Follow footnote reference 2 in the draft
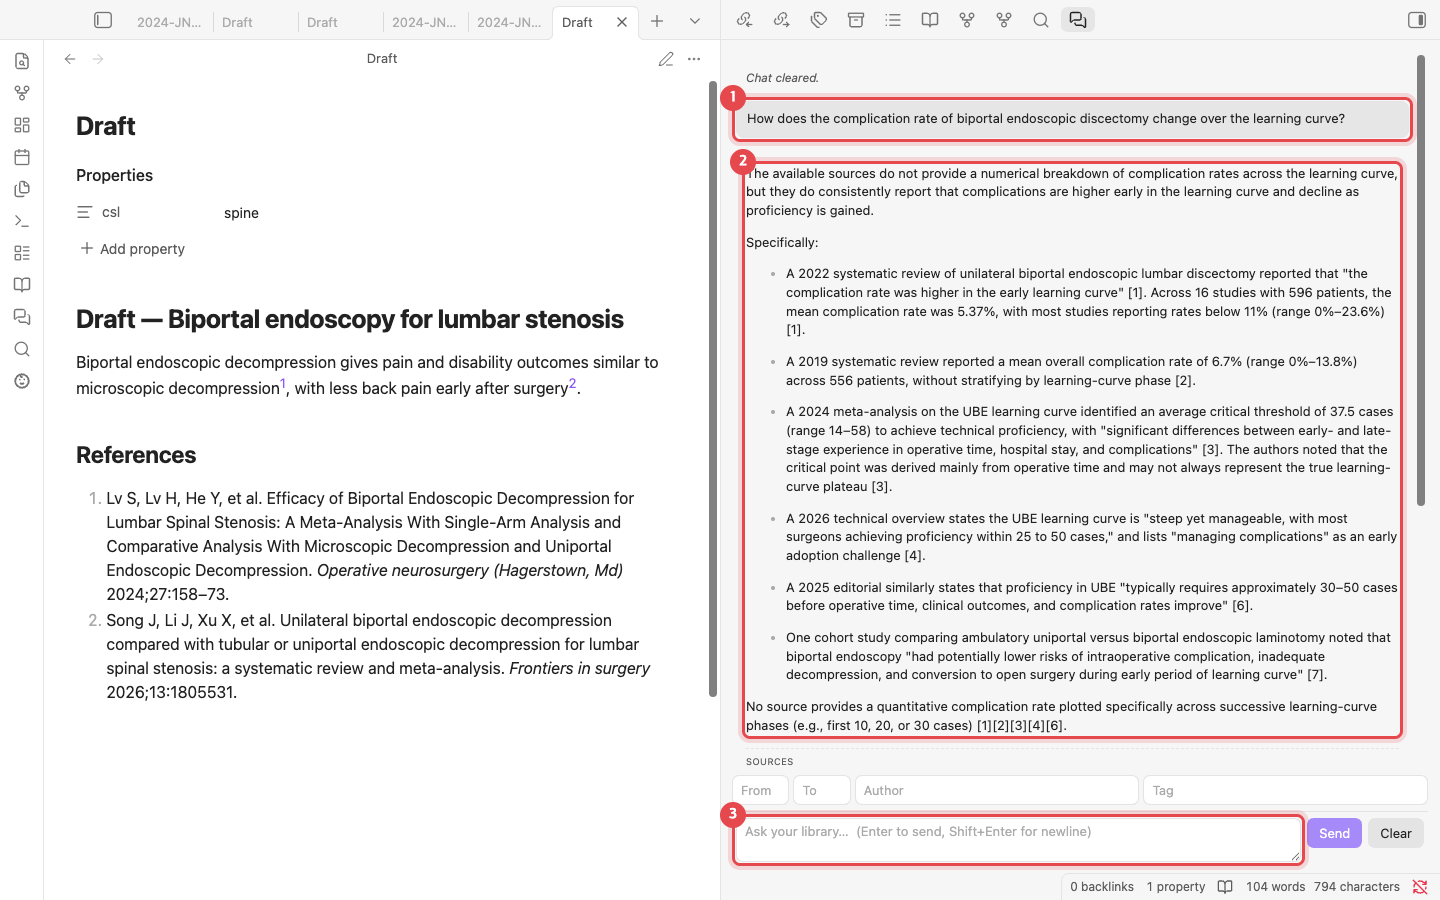The height and width of the screenshot is (900, 1440). click(572, 384)
